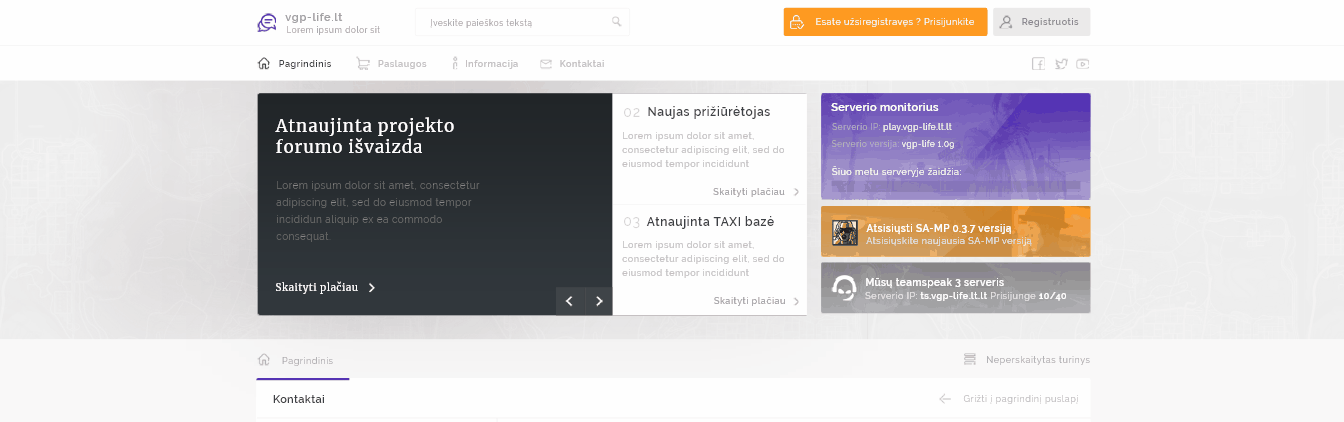Click the breadcrumb home icon
The image size is (1344, 422).
[x=264, y=359]
